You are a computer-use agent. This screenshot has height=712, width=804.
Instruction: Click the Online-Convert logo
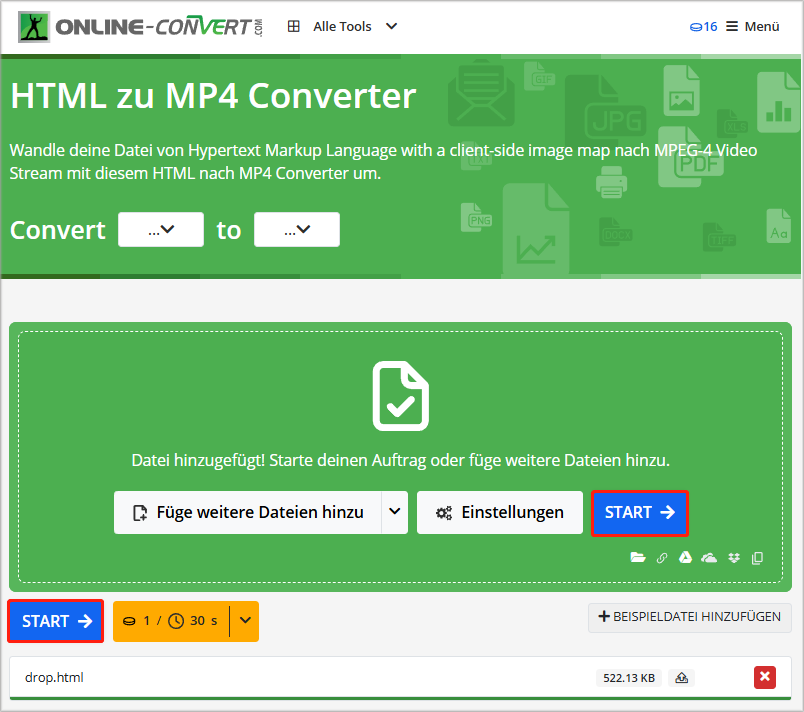tap(140, 27)
